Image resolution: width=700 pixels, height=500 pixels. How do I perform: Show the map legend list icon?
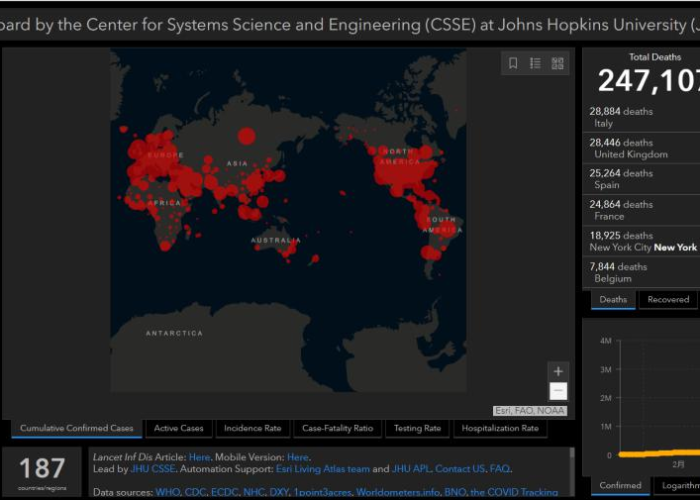(x=535, y=63)
